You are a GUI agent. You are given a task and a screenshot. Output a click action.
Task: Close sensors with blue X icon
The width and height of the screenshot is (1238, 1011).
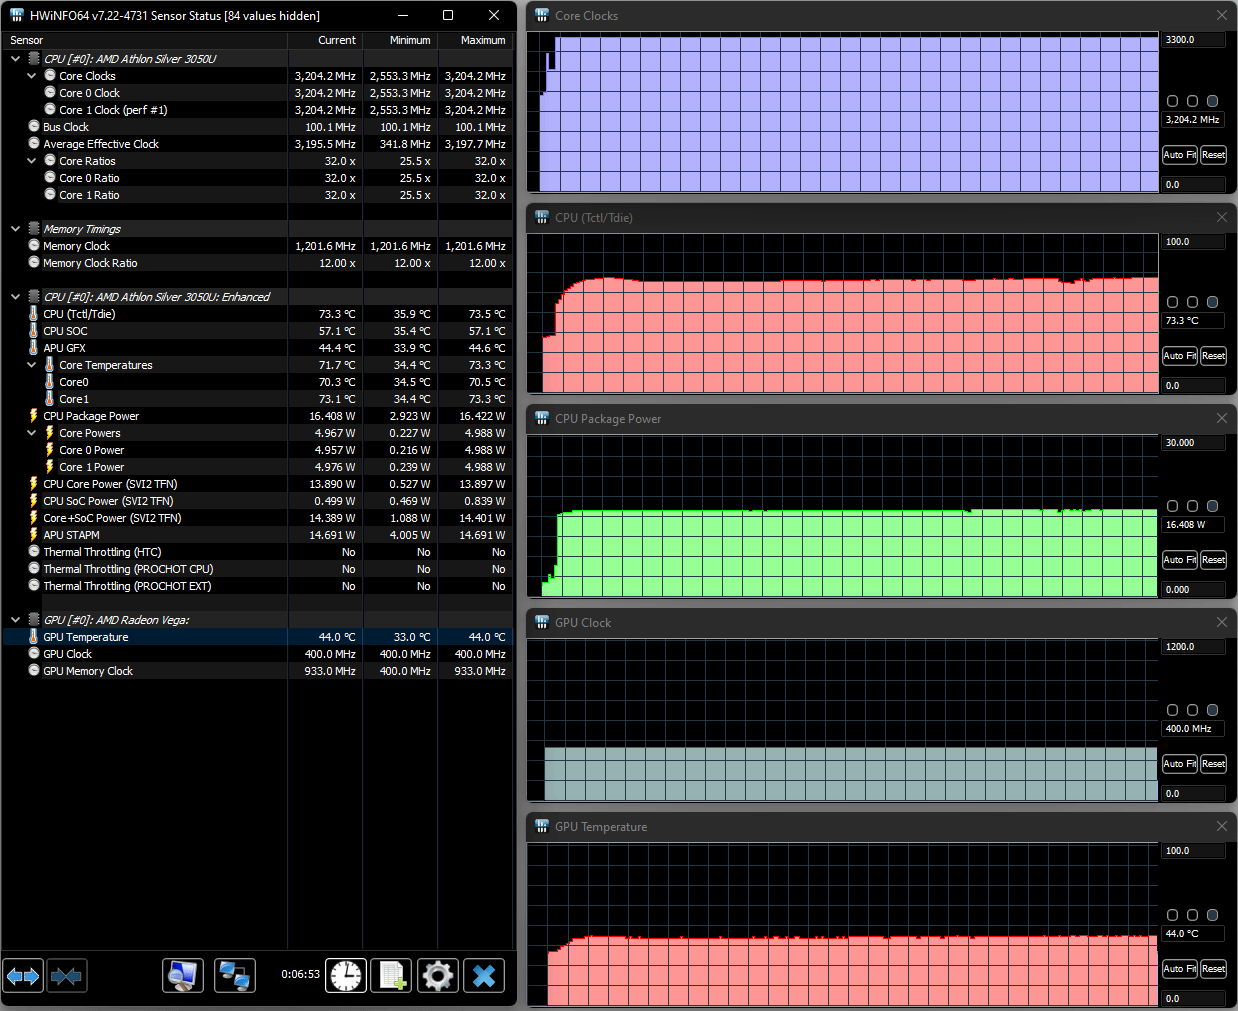484,976
